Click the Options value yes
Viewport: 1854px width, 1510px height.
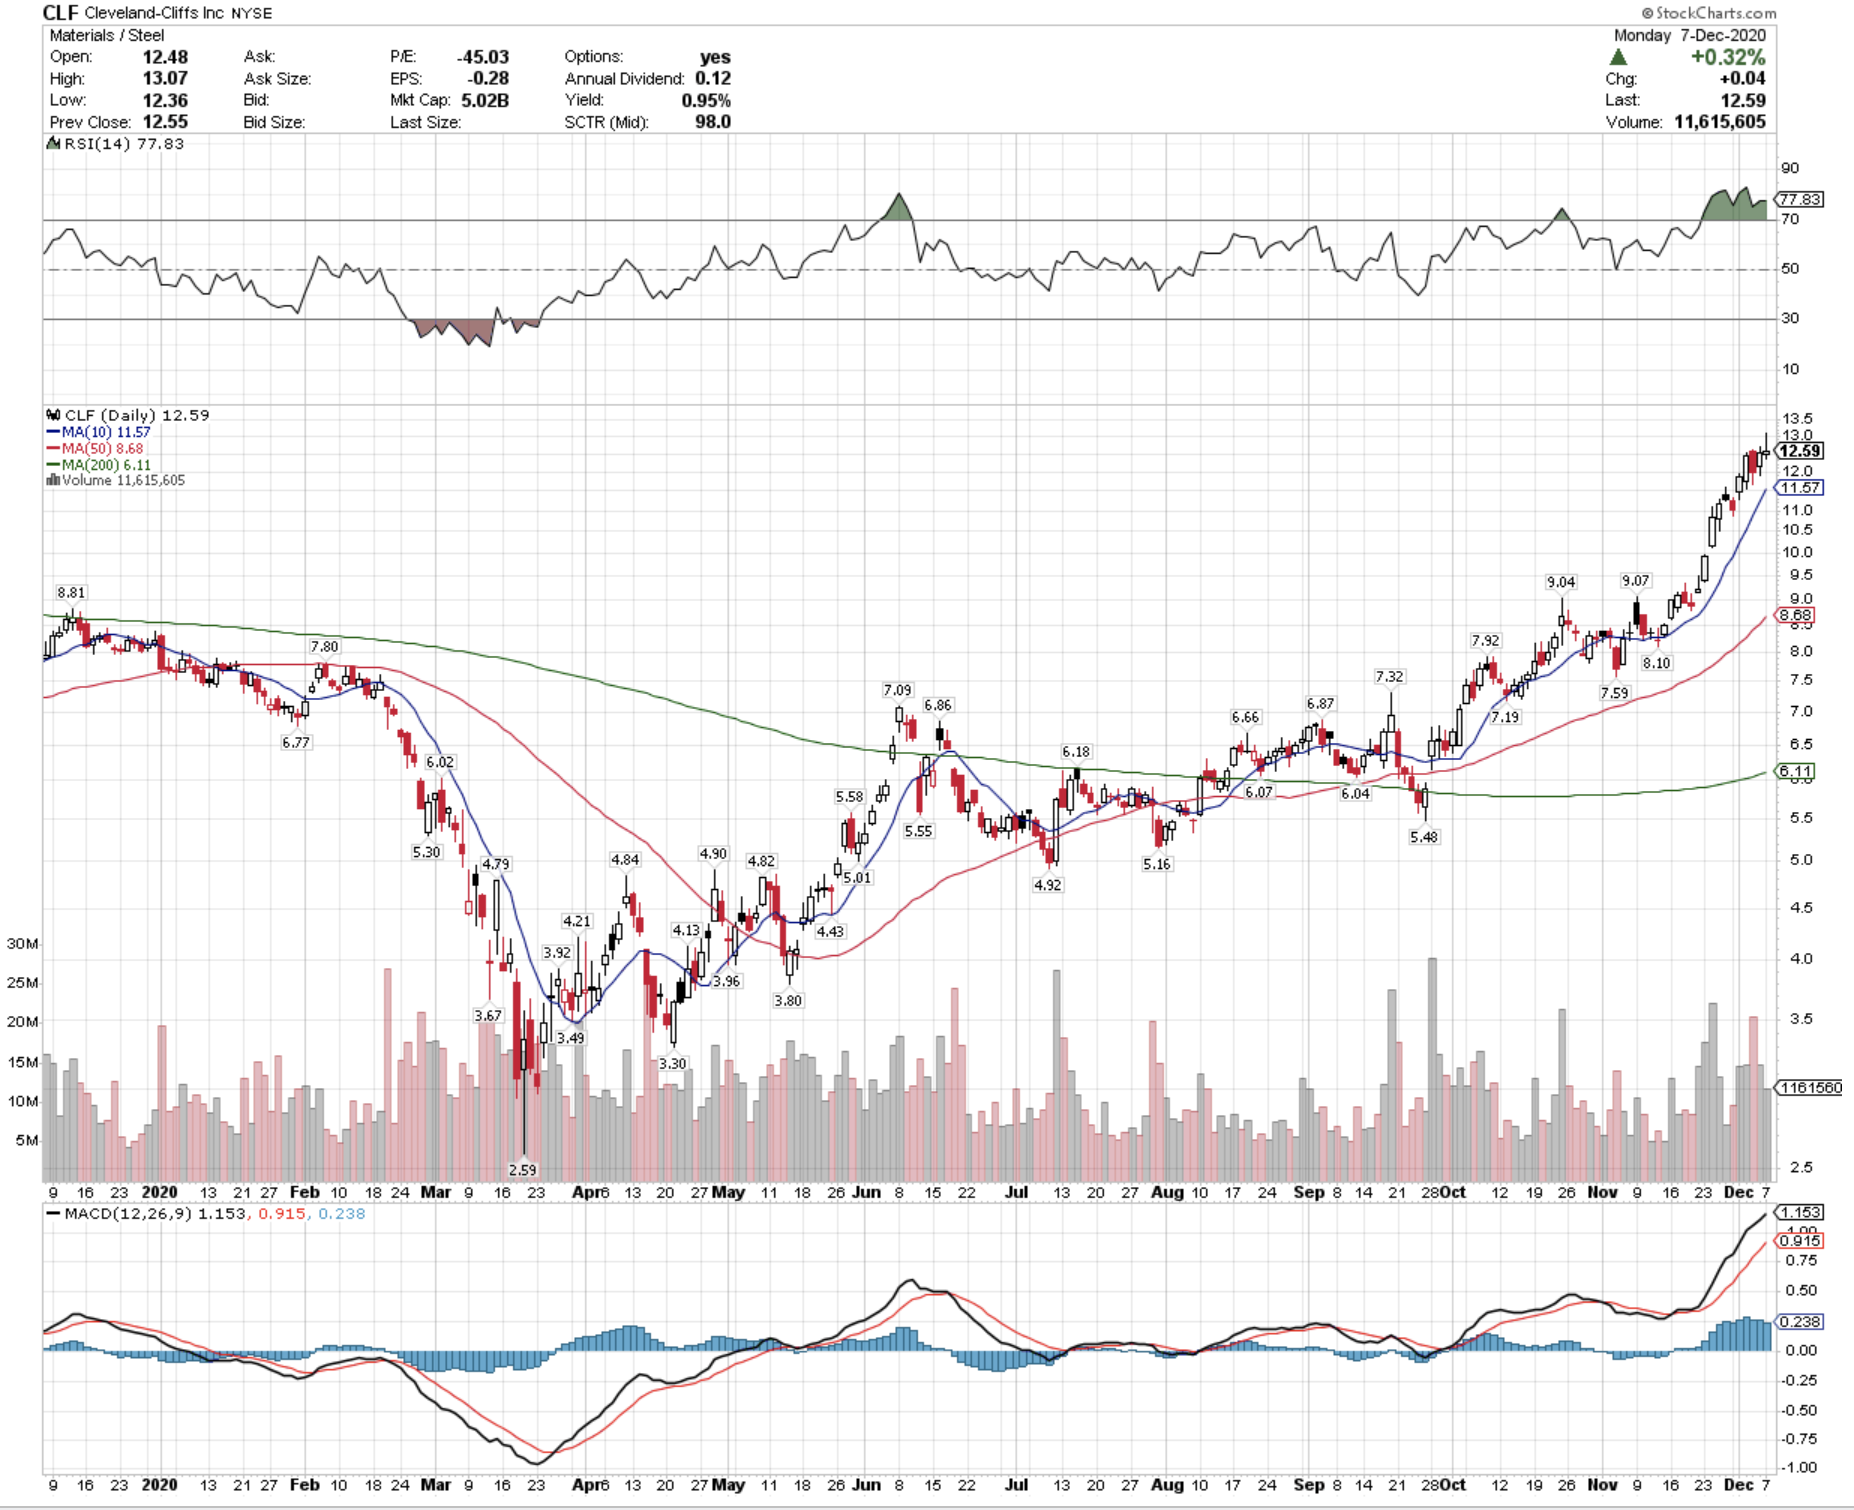pos(715,57)
